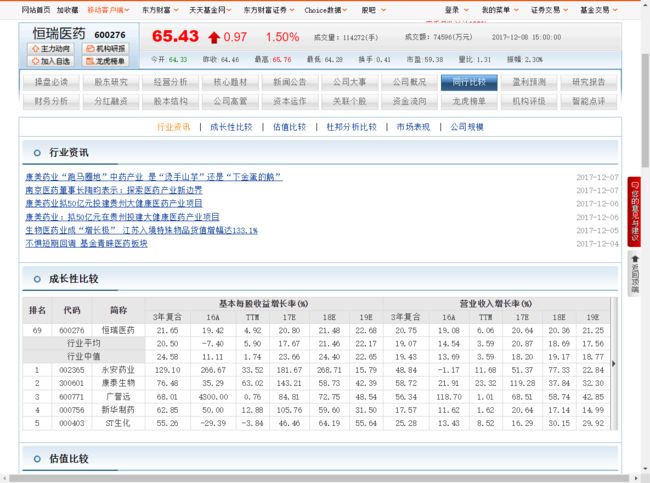Open news 康美药业拟50亿元投建贵州大健康医药产业项目
The width and height of the screenshot is (650, 483).
pyautogui.click(x=114, y=203)
